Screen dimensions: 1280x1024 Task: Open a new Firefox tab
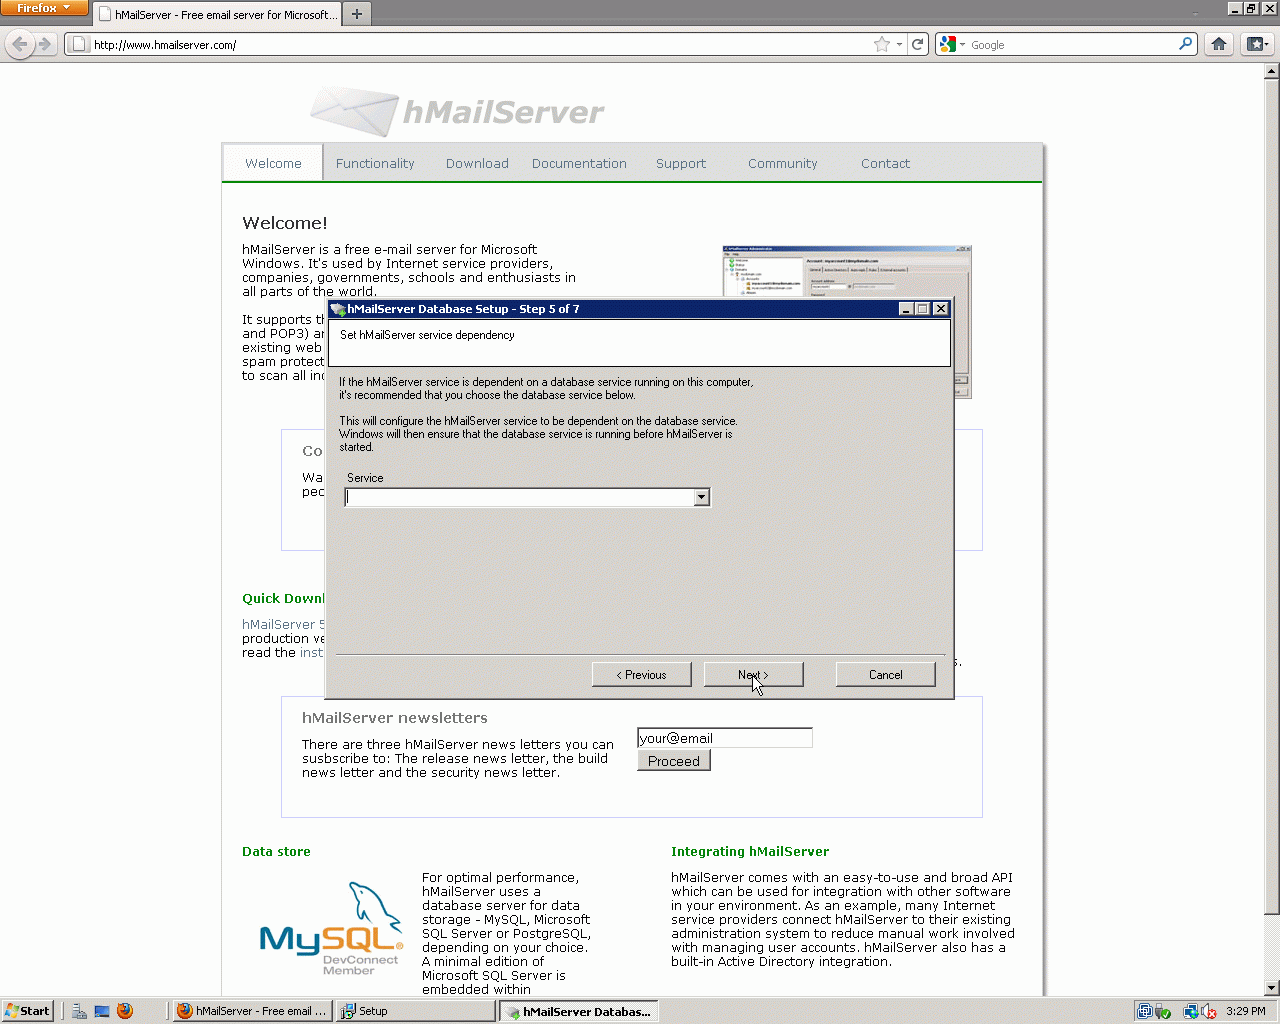click(357, 14)
